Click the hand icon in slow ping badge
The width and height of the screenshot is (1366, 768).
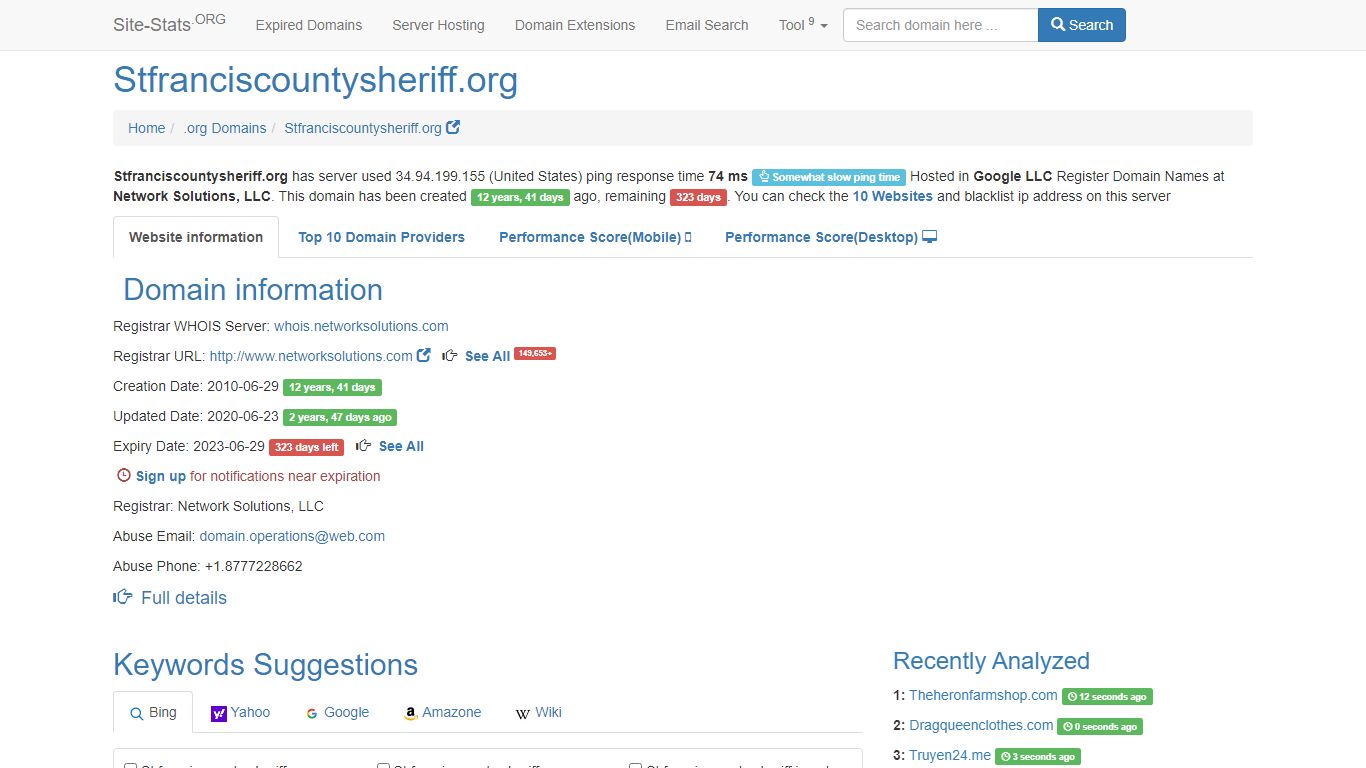click(x=764, y=177)
